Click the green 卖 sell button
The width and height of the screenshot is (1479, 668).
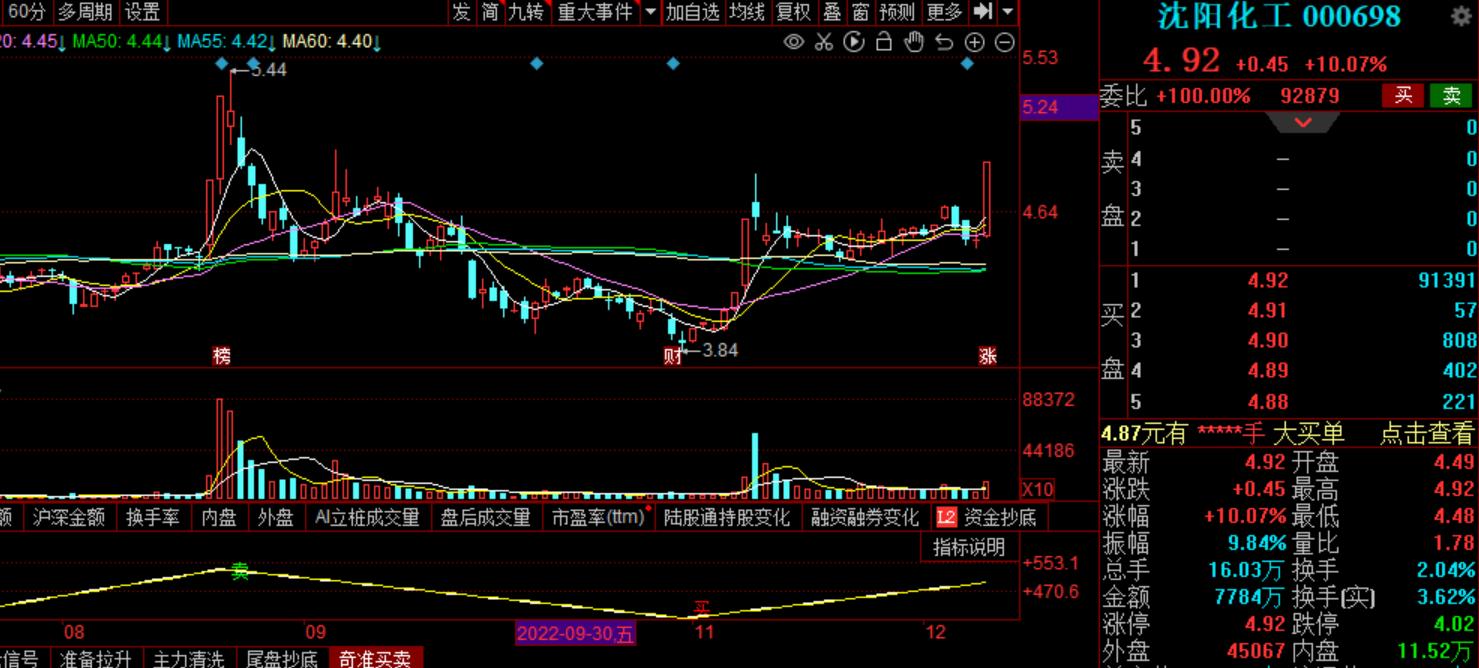1451,95
